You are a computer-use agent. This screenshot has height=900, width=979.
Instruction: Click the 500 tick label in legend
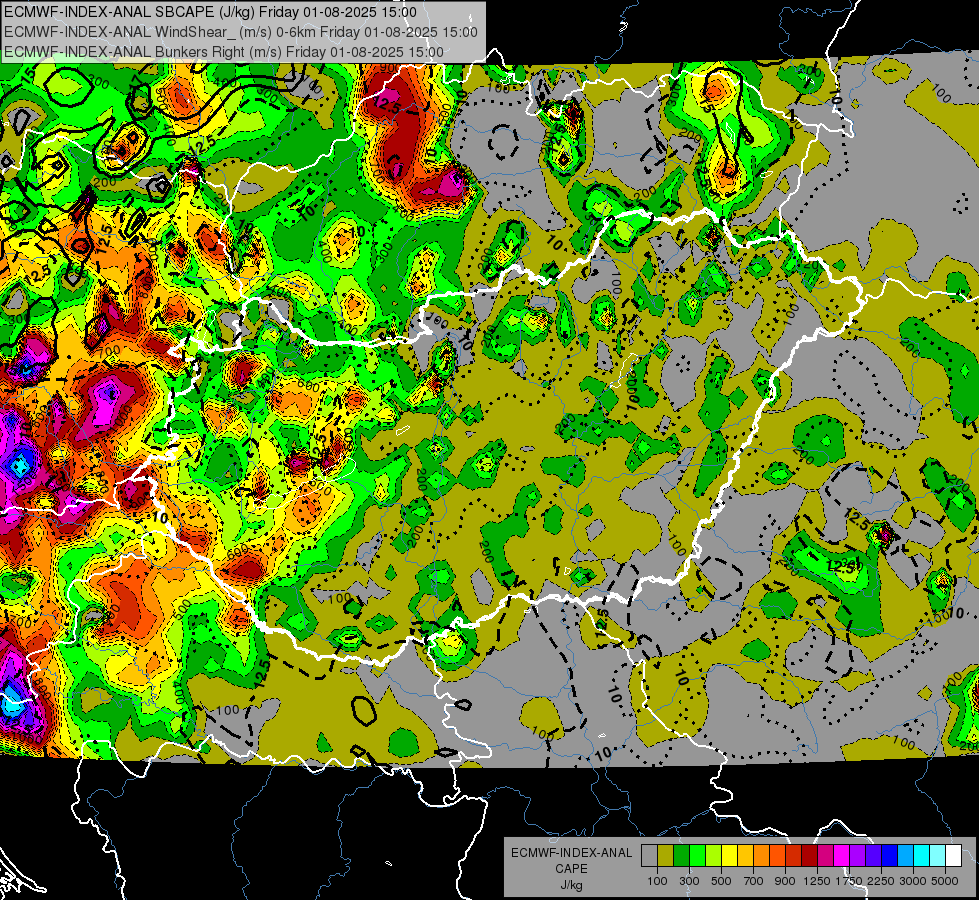click(x=721, y=881)
